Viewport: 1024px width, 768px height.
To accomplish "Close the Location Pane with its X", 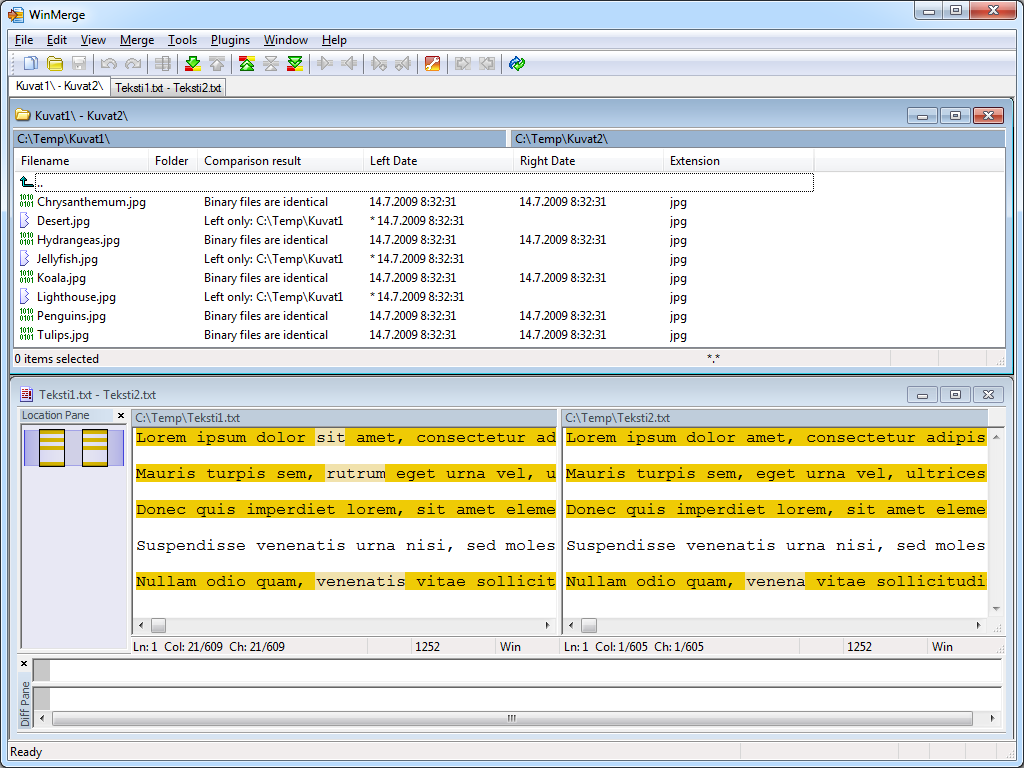I will (x=121, y=415).
